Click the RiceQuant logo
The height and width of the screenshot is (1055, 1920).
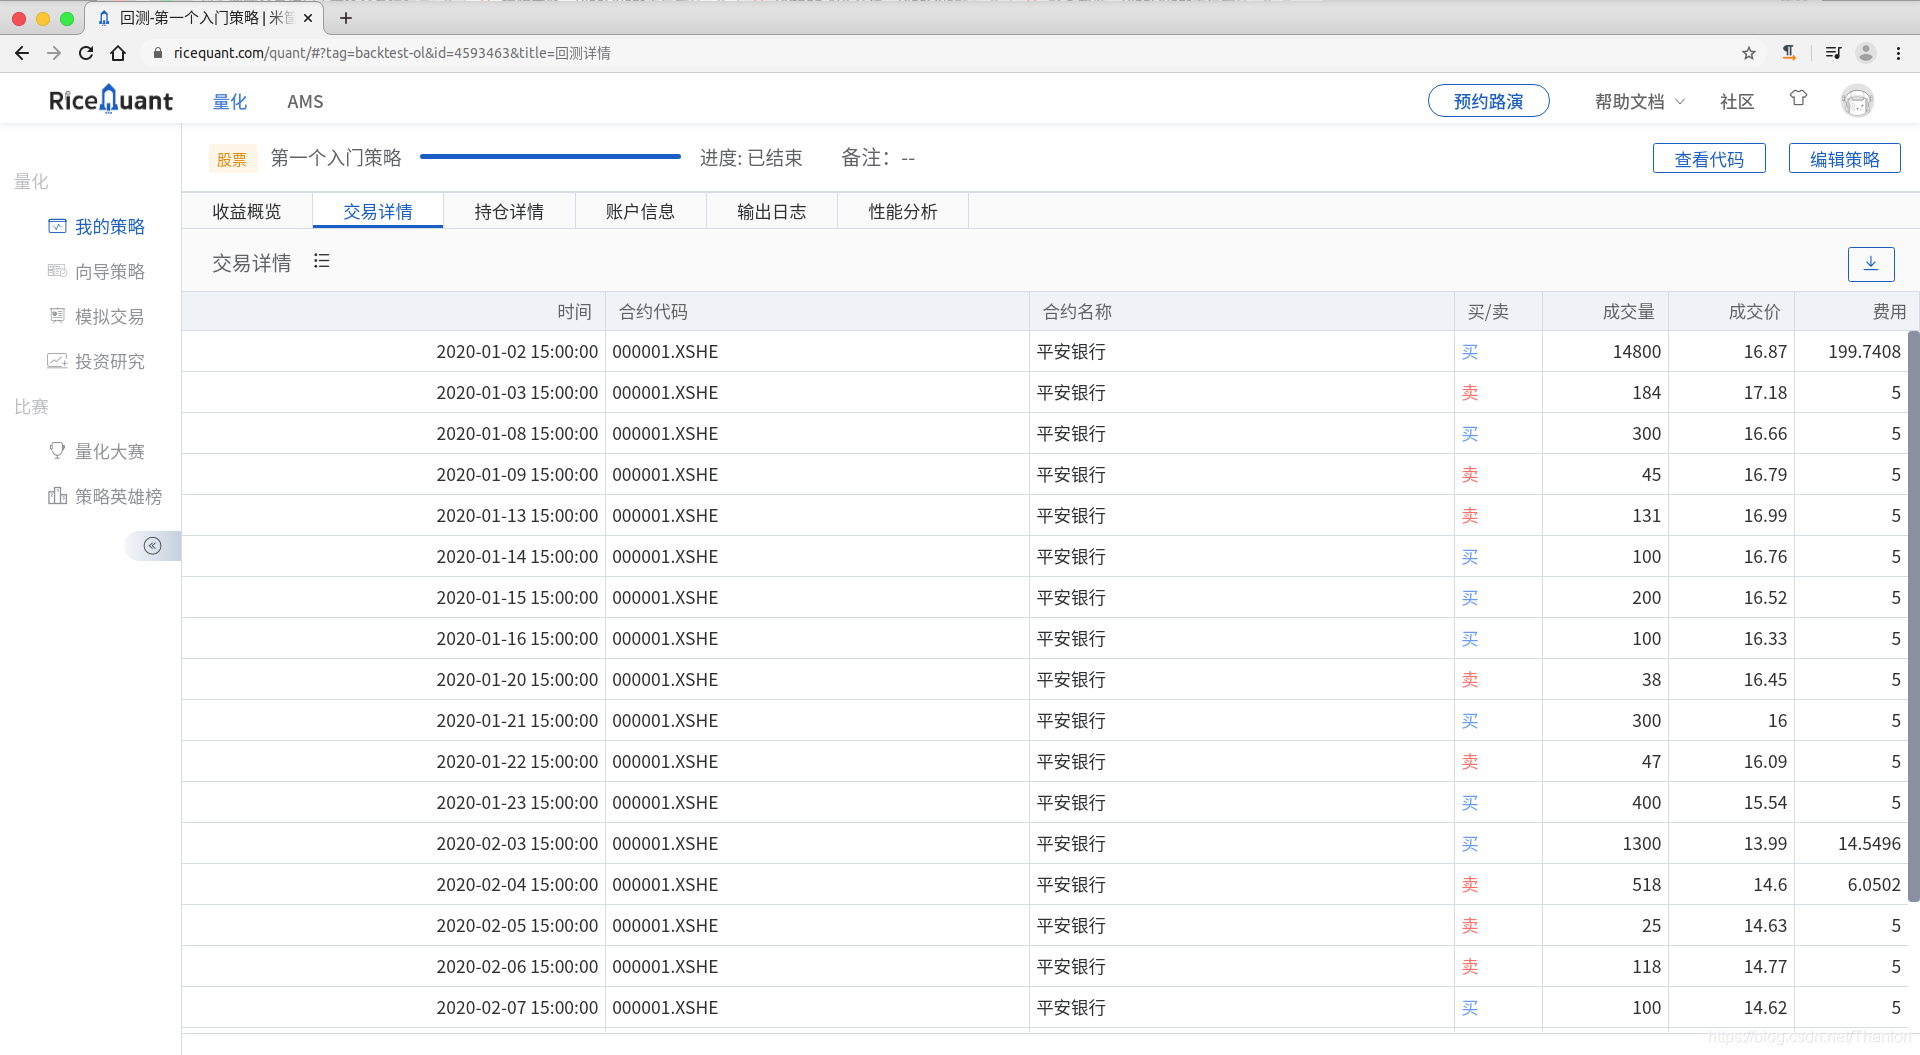[x=110, y=100]
